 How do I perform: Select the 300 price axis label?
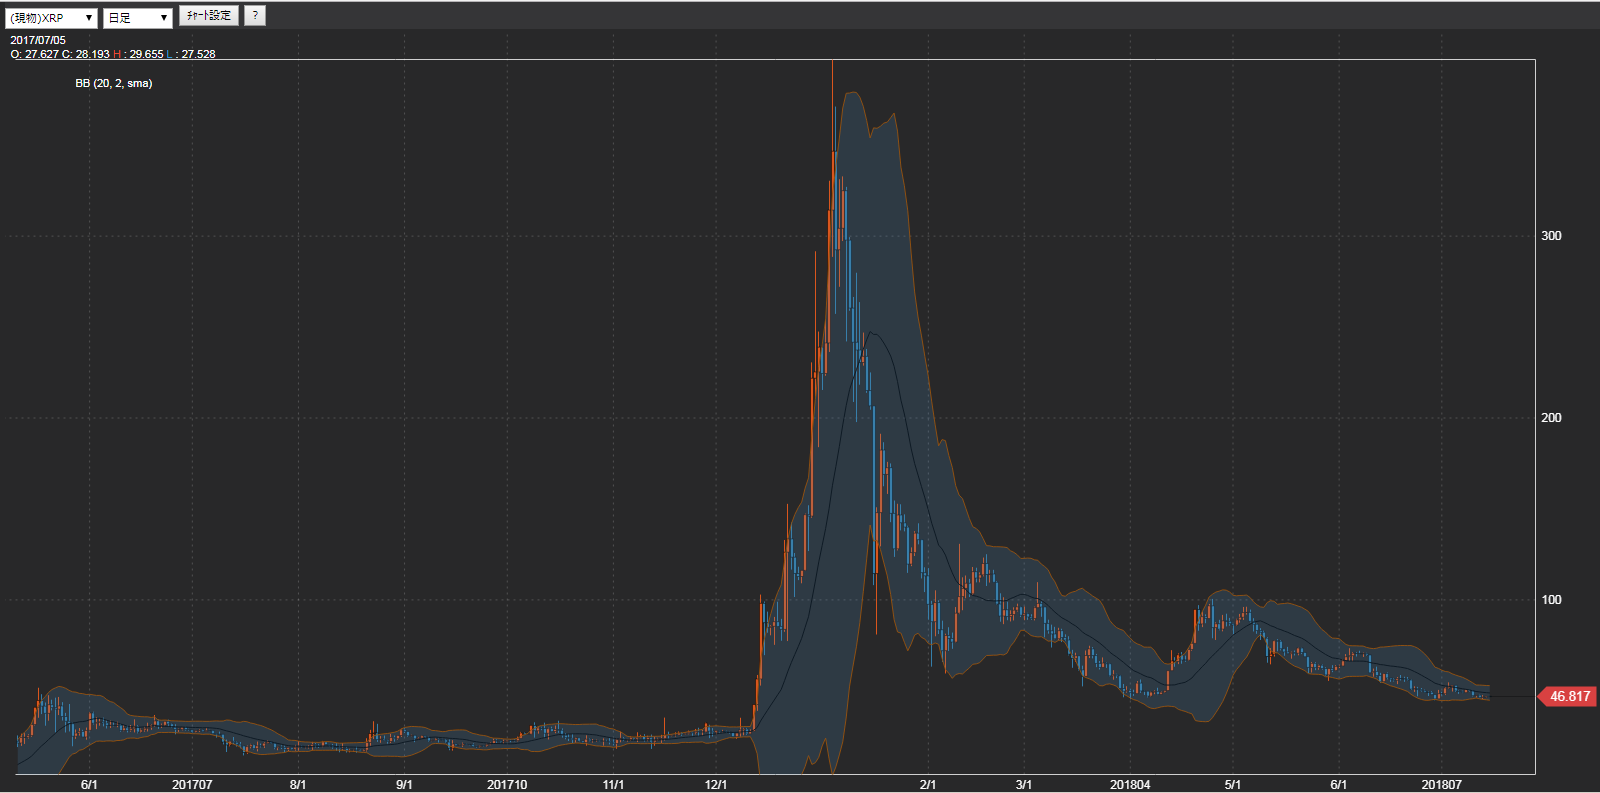(1551, 236)
